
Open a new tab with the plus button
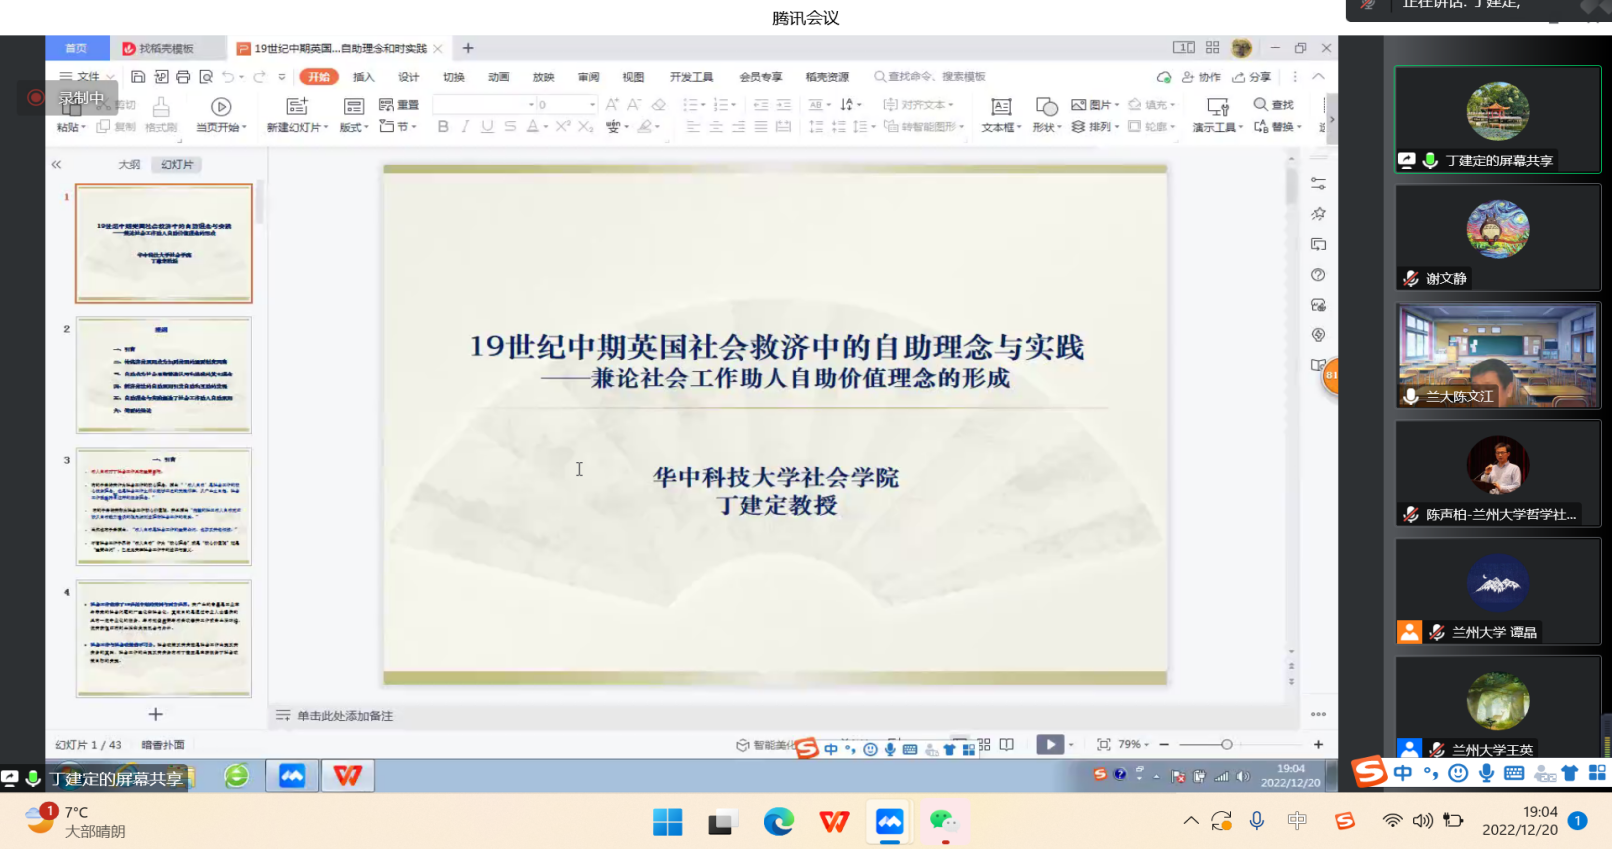point(468,48)
